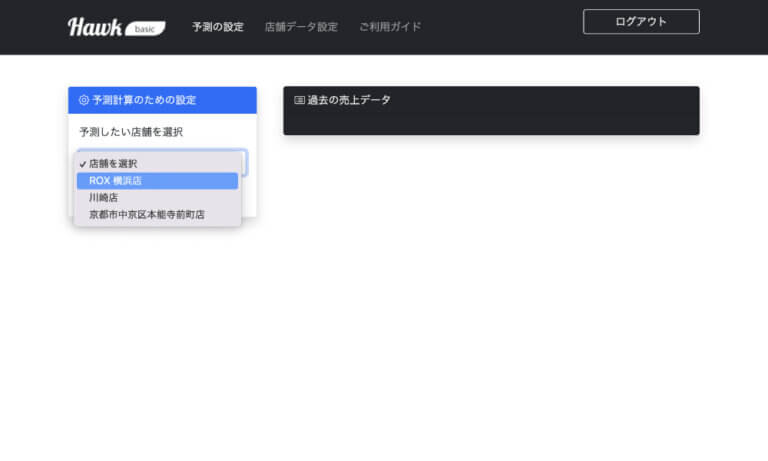Open the ご利用ガイド page
The width and height of the screenshot is (768, 461).
(x=390, y=27)
